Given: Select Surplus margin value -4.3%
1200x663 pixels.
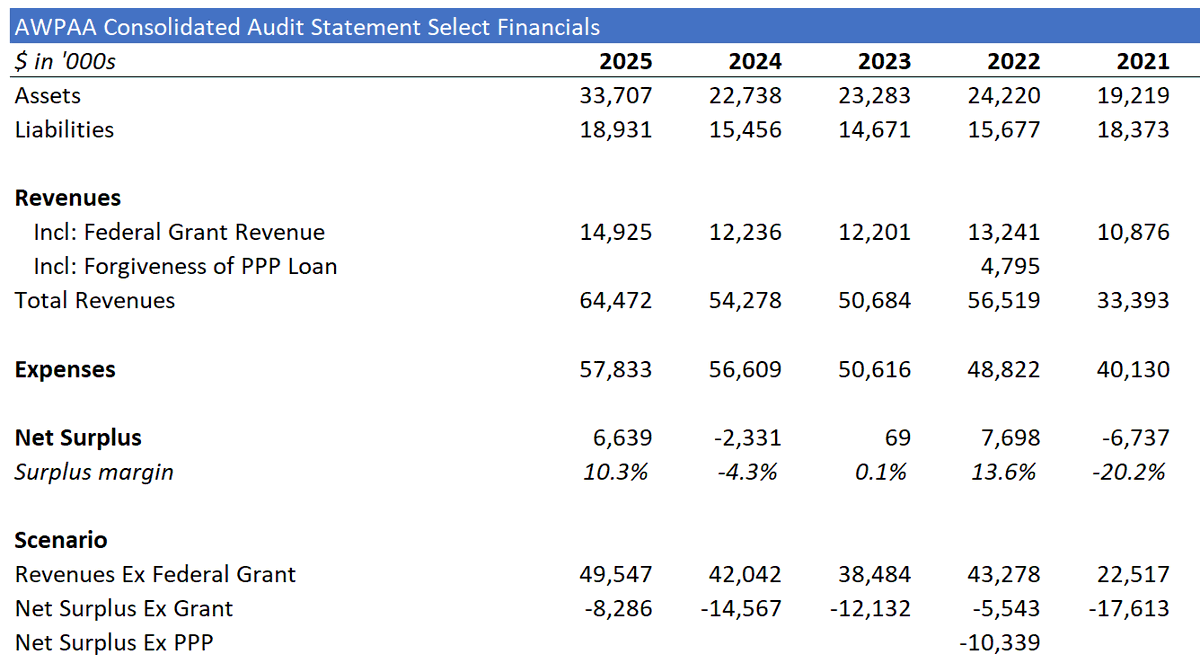Looking at the screenshot, I should coord(748,472).
